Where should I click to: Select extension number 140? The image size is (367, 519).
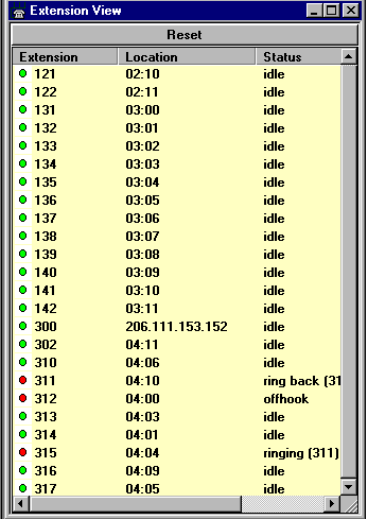pyautogui.click(x=46, y=272)
